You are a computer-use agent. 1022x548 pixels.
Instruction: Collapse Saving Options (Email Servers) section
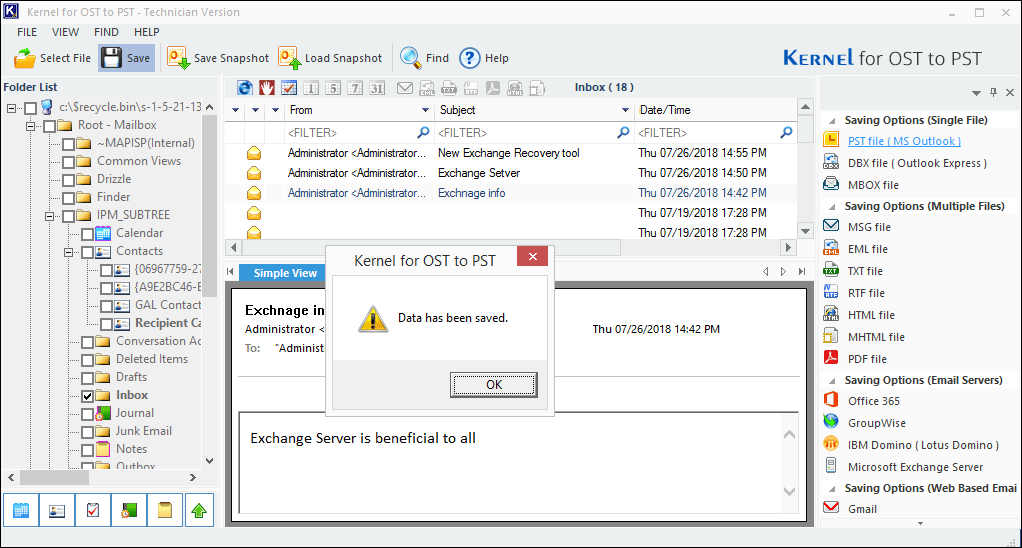coord(832,381)
